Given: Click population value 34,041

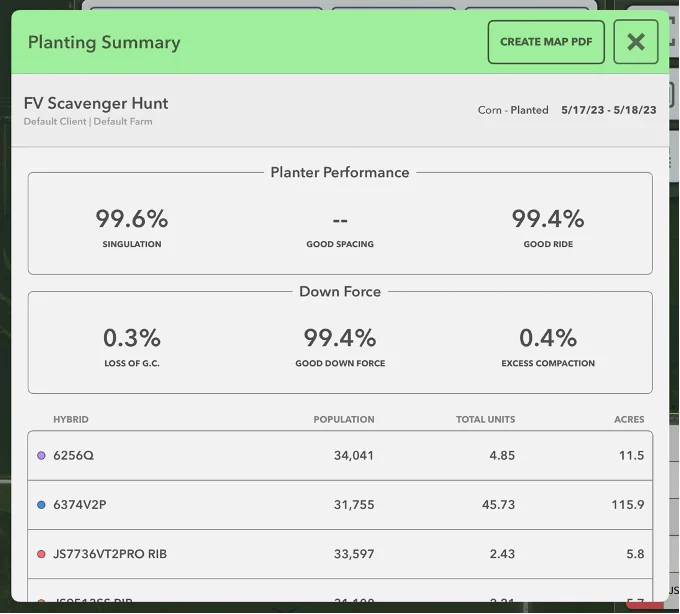Looking at the screenshot, I should click(x=354, y=455).
